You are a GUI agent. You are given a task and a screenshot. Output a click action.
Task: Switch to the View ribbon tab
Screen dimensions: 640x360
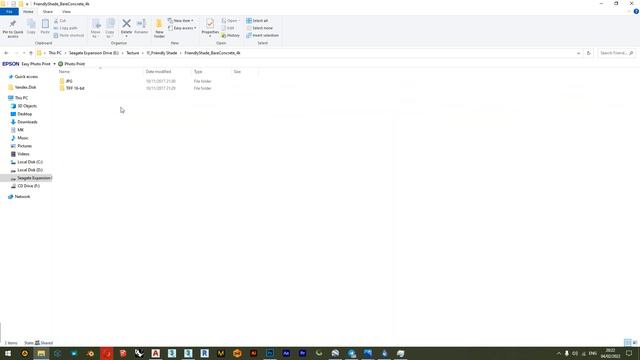tap(66, 12)
